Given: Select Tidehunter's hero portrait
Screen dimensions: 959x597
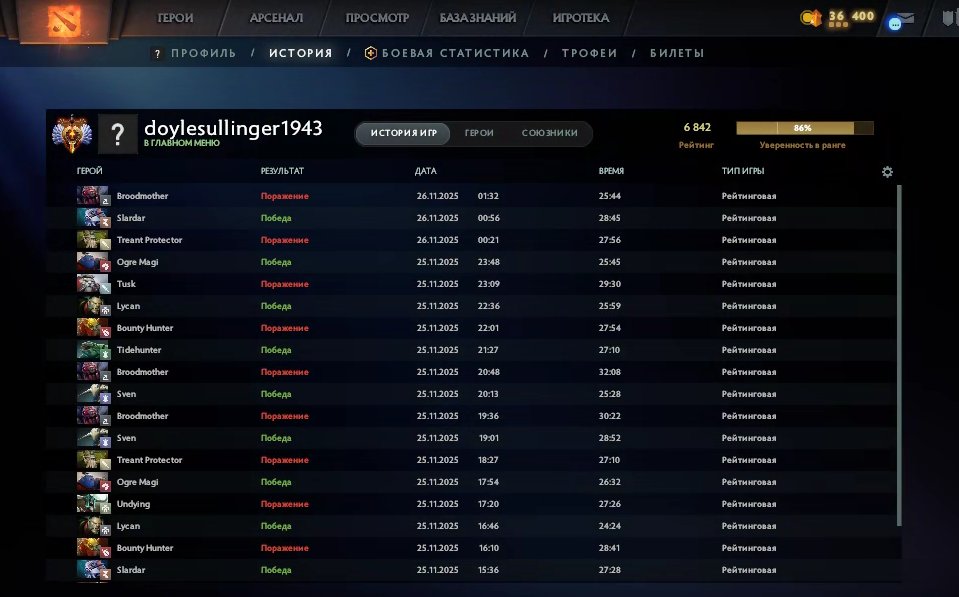Looking at the screenshot, I should [92, 349].
